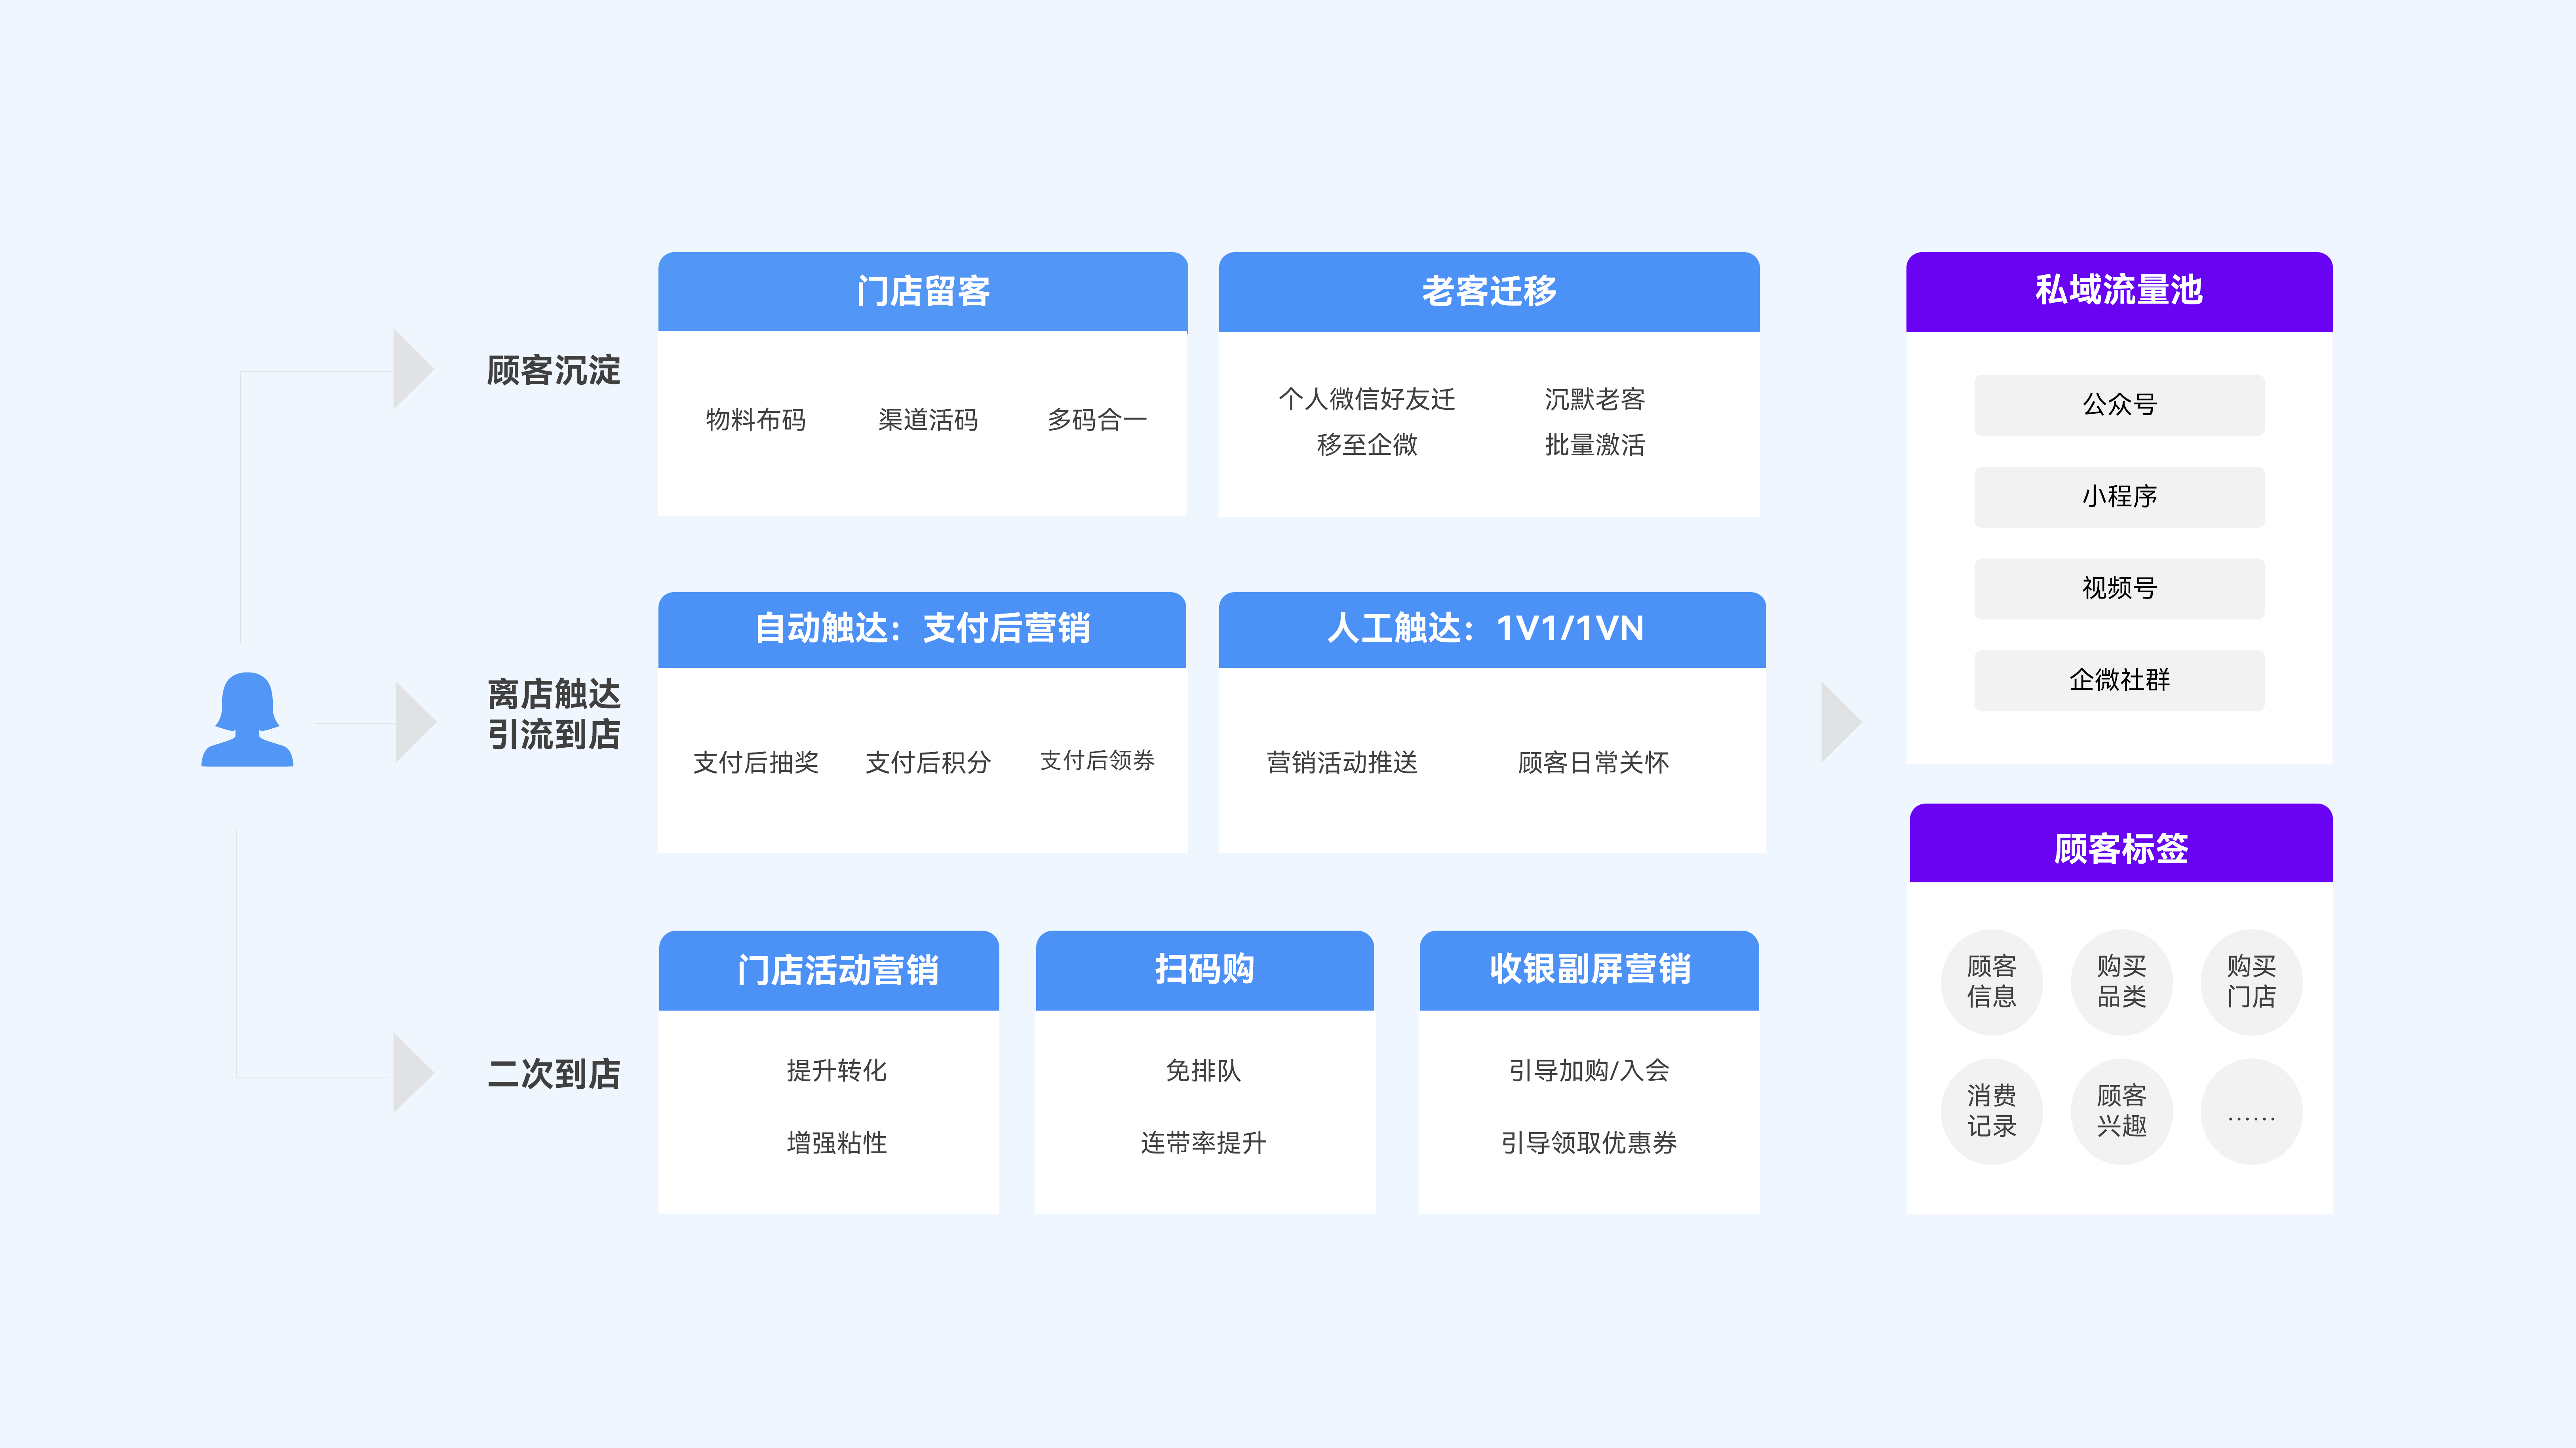Click the 顾客兴趣 tag circle

(2121, 1111)
